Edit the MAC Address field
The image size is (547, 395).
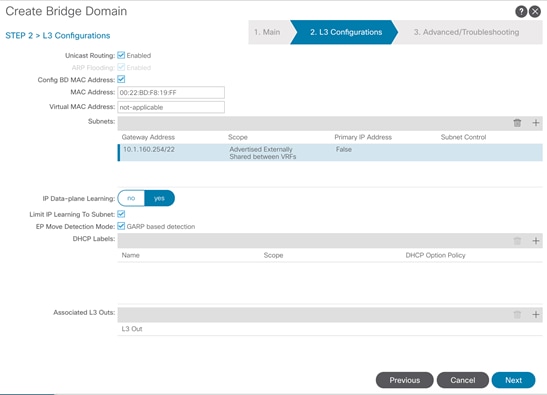(x=171, y=92)
